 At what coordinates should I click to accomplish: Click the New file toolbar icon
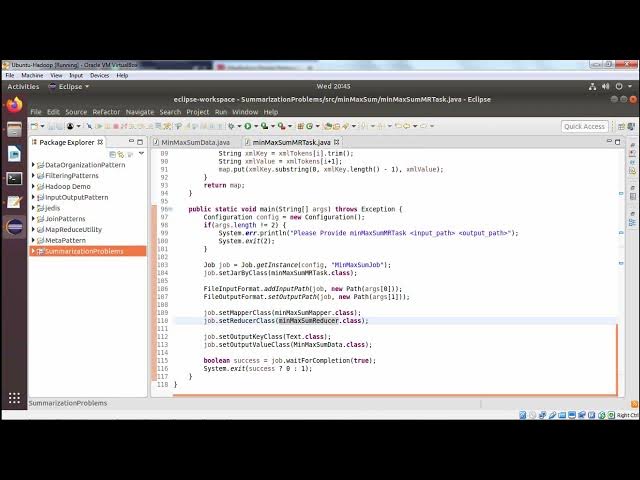[x=35, y=127]
